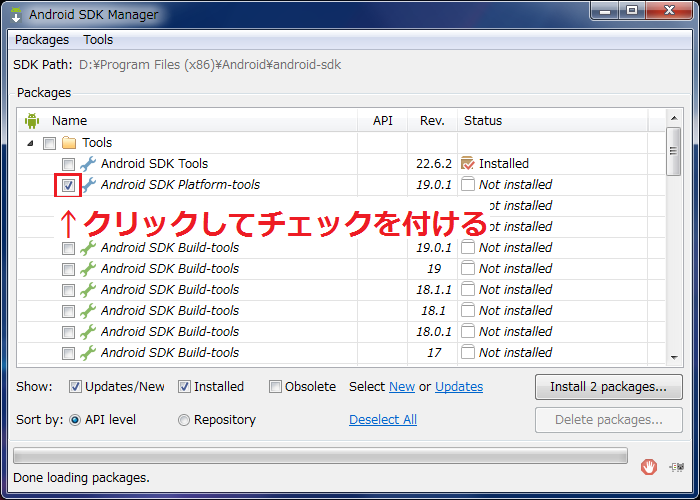700x500 pixels.
Task: Sort by the API column header
Action: (383, 121)
